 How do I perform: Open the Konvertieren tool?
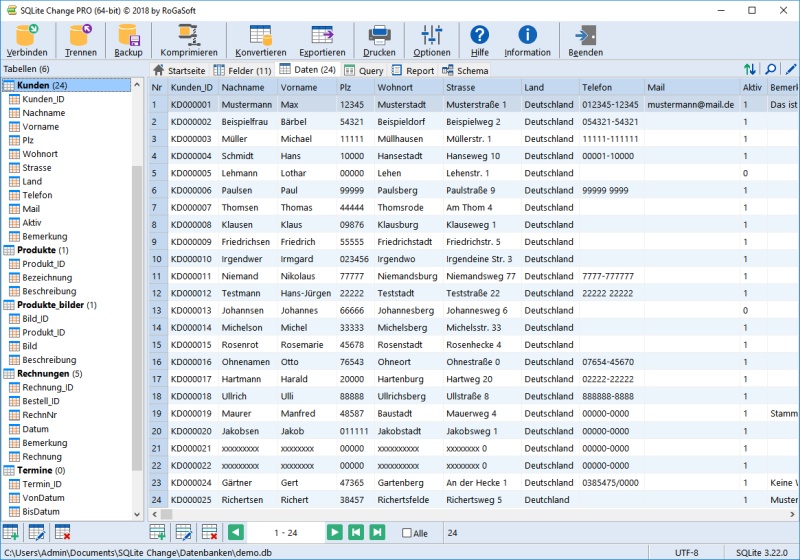tap(260, 36)
